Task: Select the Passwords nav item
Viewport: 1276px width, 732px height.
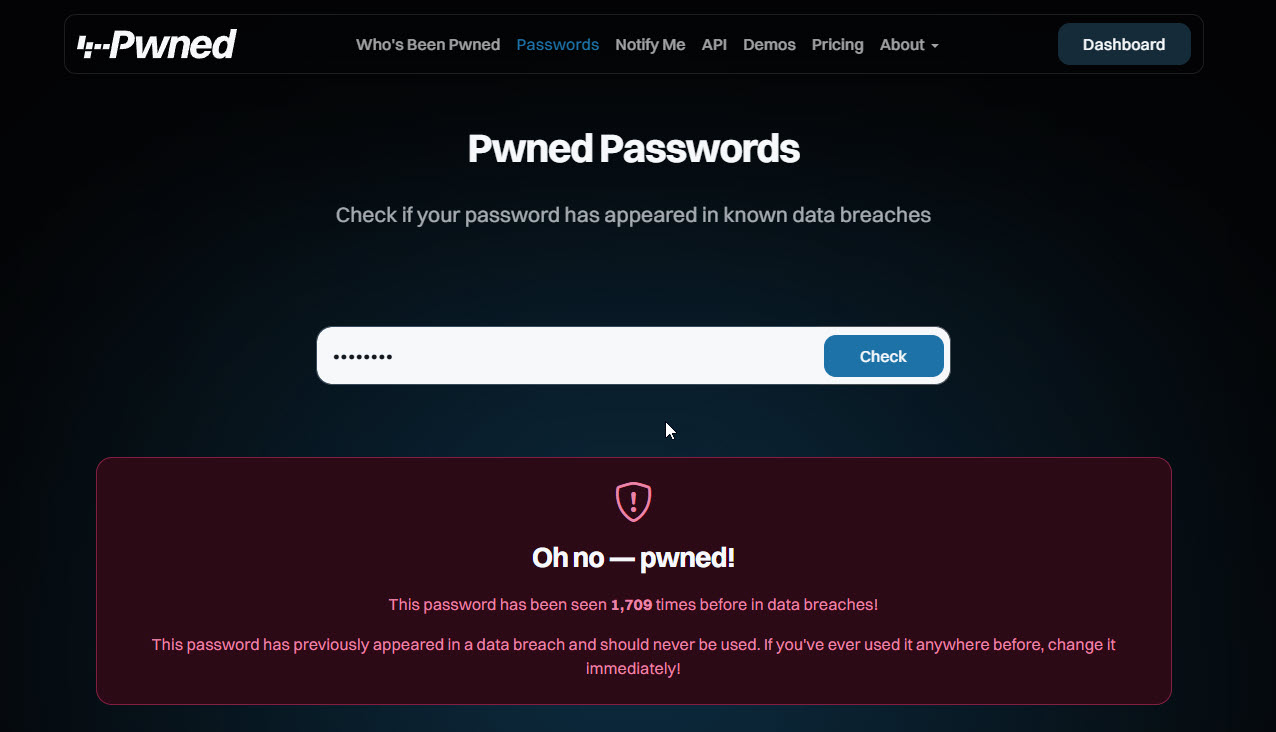Action: tap(558, 45)
